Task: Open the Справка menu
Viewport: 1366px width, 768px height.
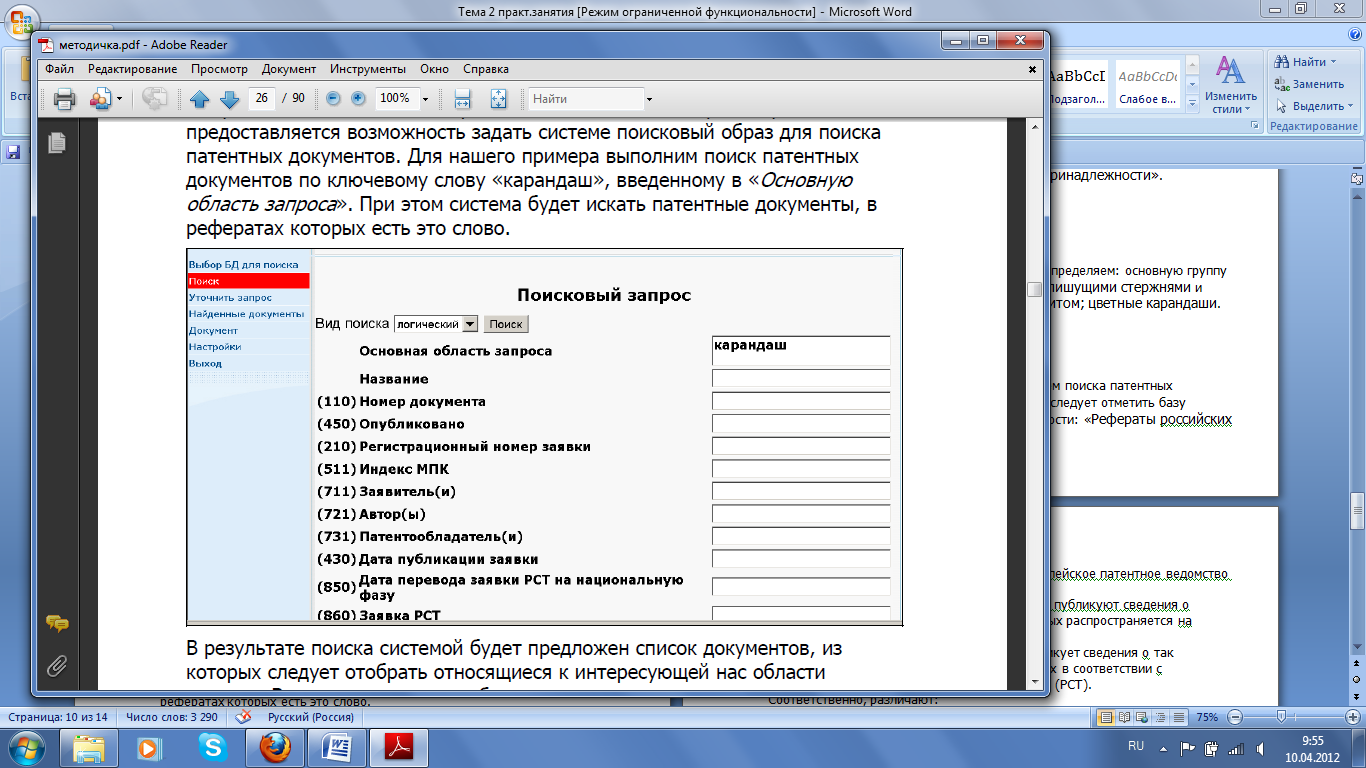Action: (x=486, y=69)
